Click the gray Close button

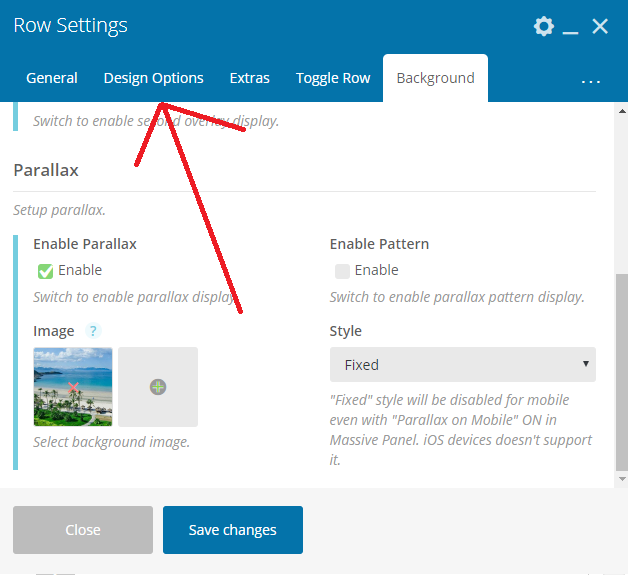point(83,530)
